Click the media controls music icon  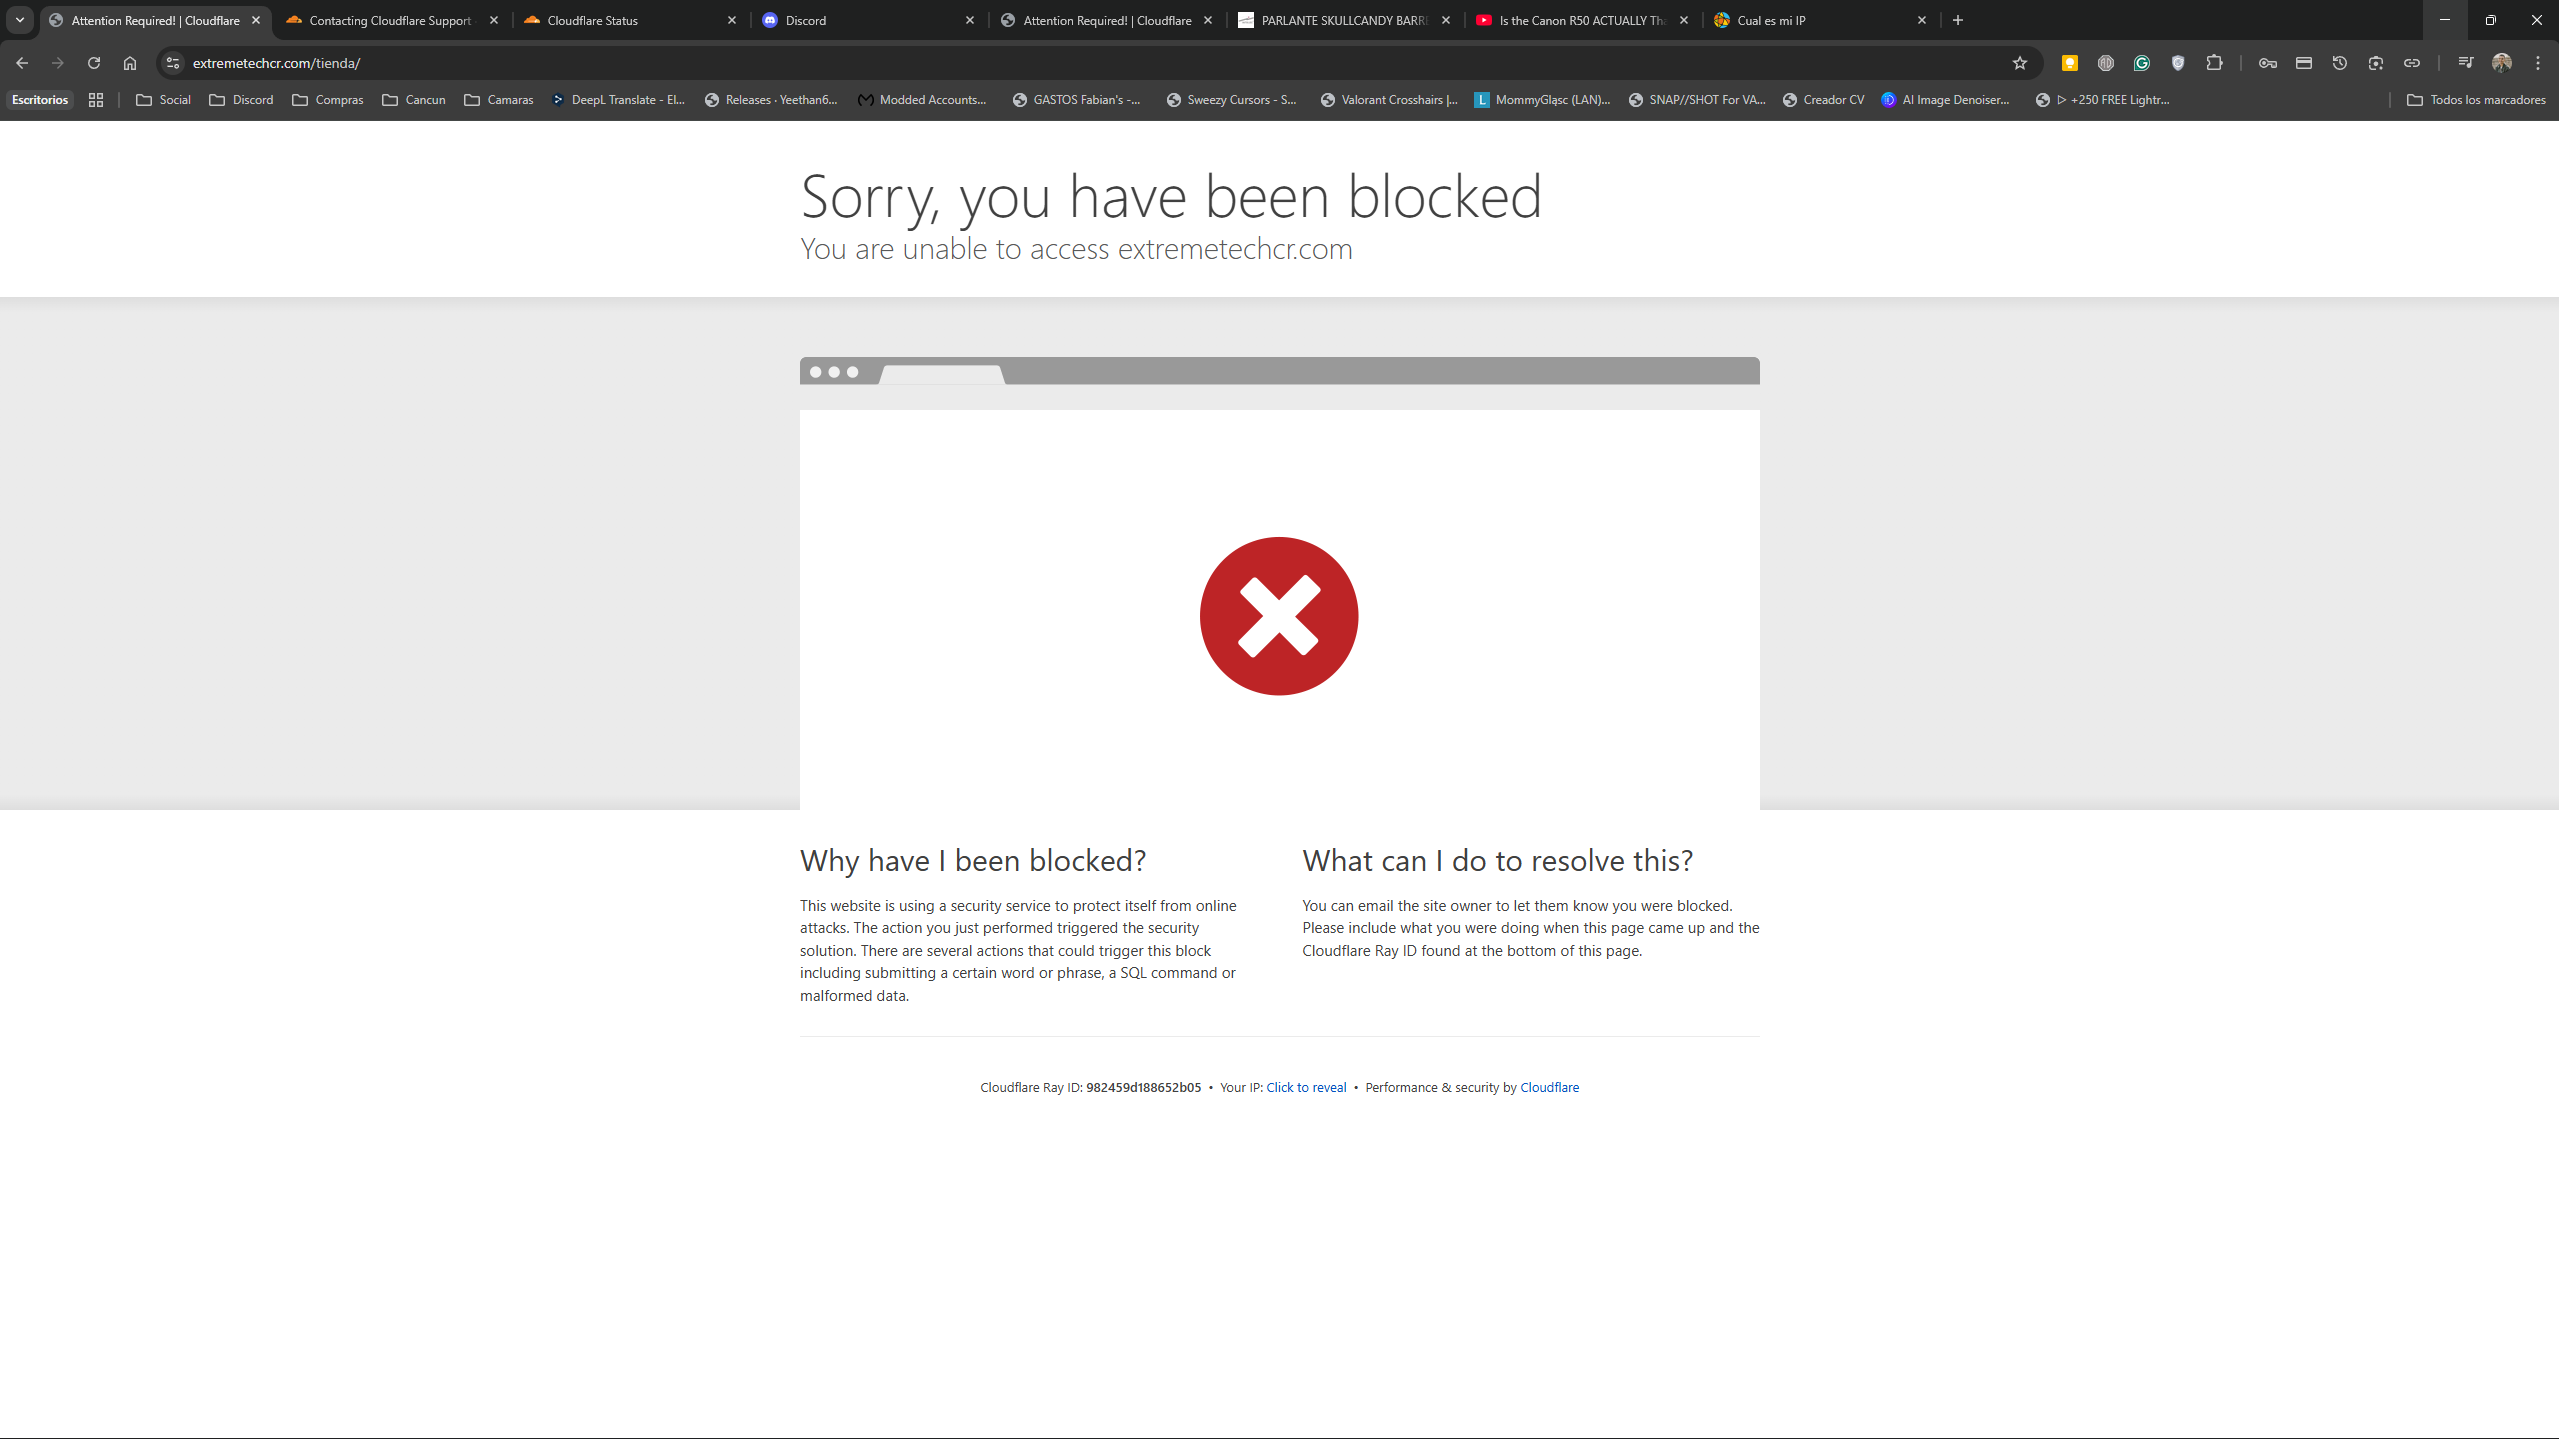[x=2465, y=63]
